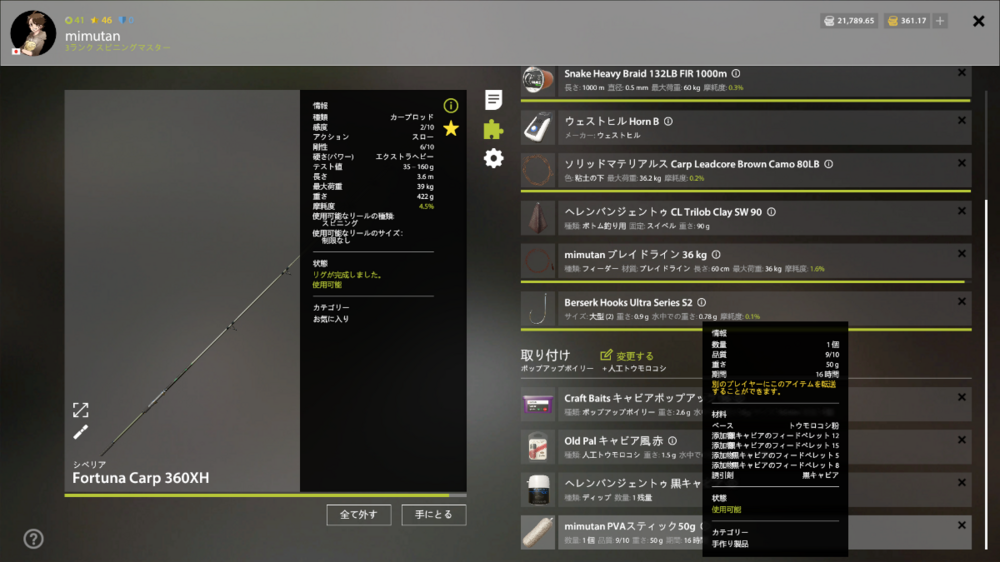This screenshot has width=1000, height=562.
Task: Show info for Berserk Hooks Ultra Series S2
Action: (702, 302)
